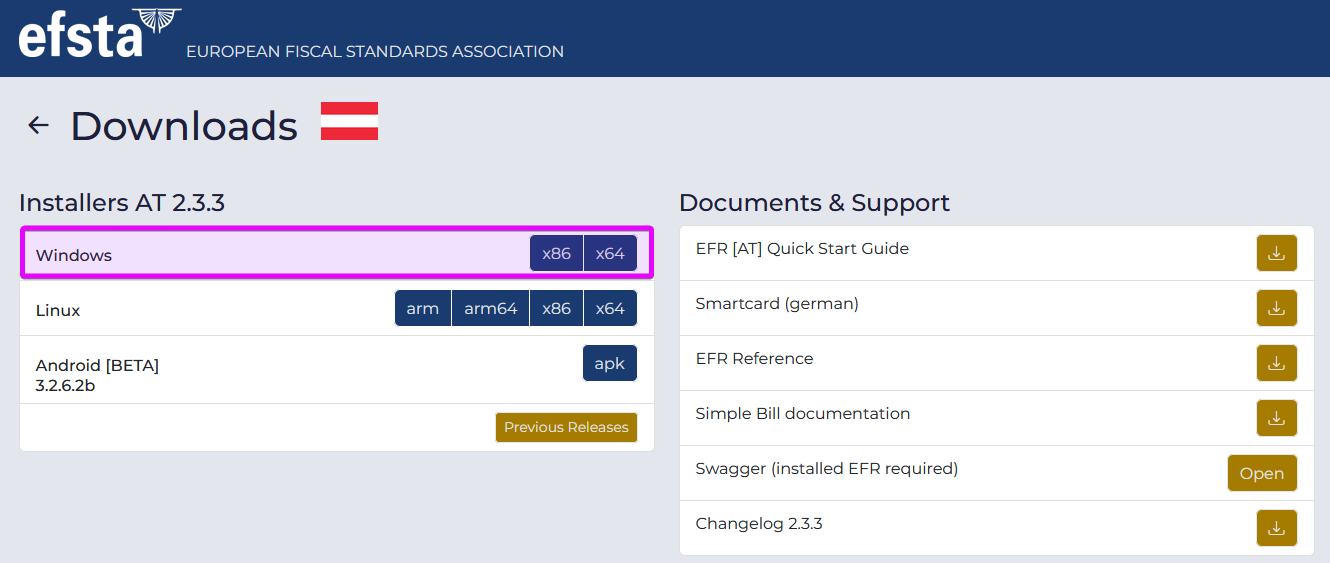1330x563 pixels.
Task: Download Simple Bill documentation
Action: click(1276, 418)
